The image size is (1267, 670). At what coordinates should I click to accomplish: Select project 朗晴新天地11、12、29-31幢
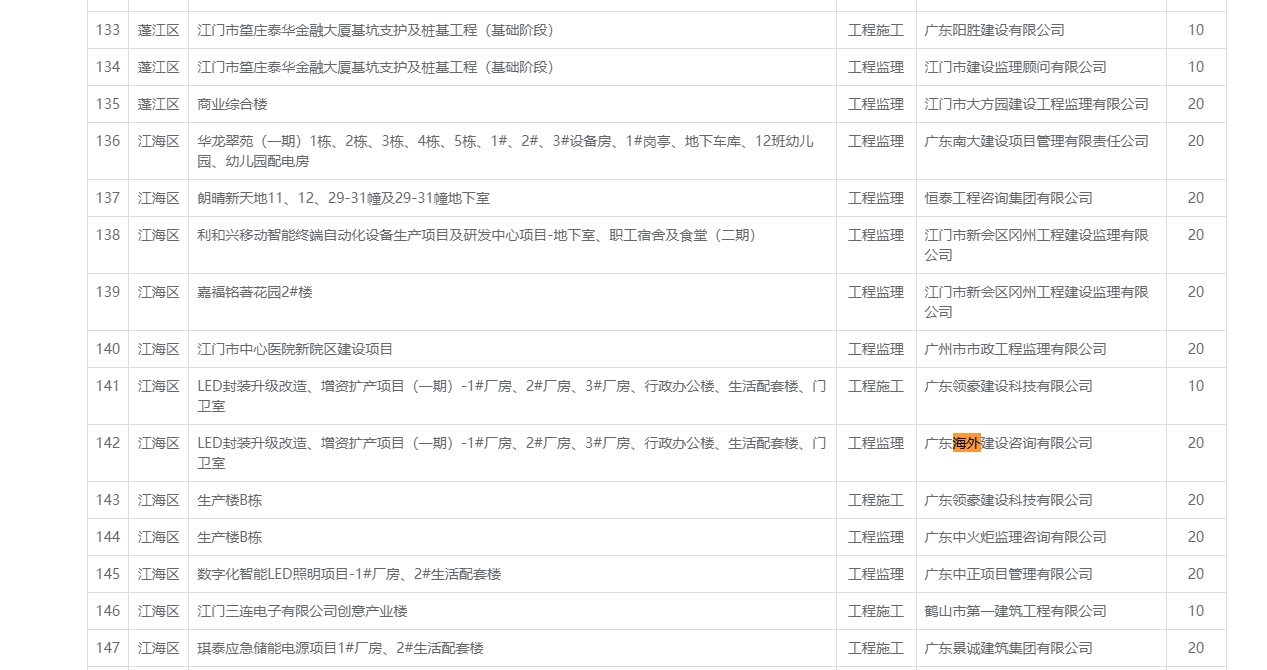click(x=344, y=198)
